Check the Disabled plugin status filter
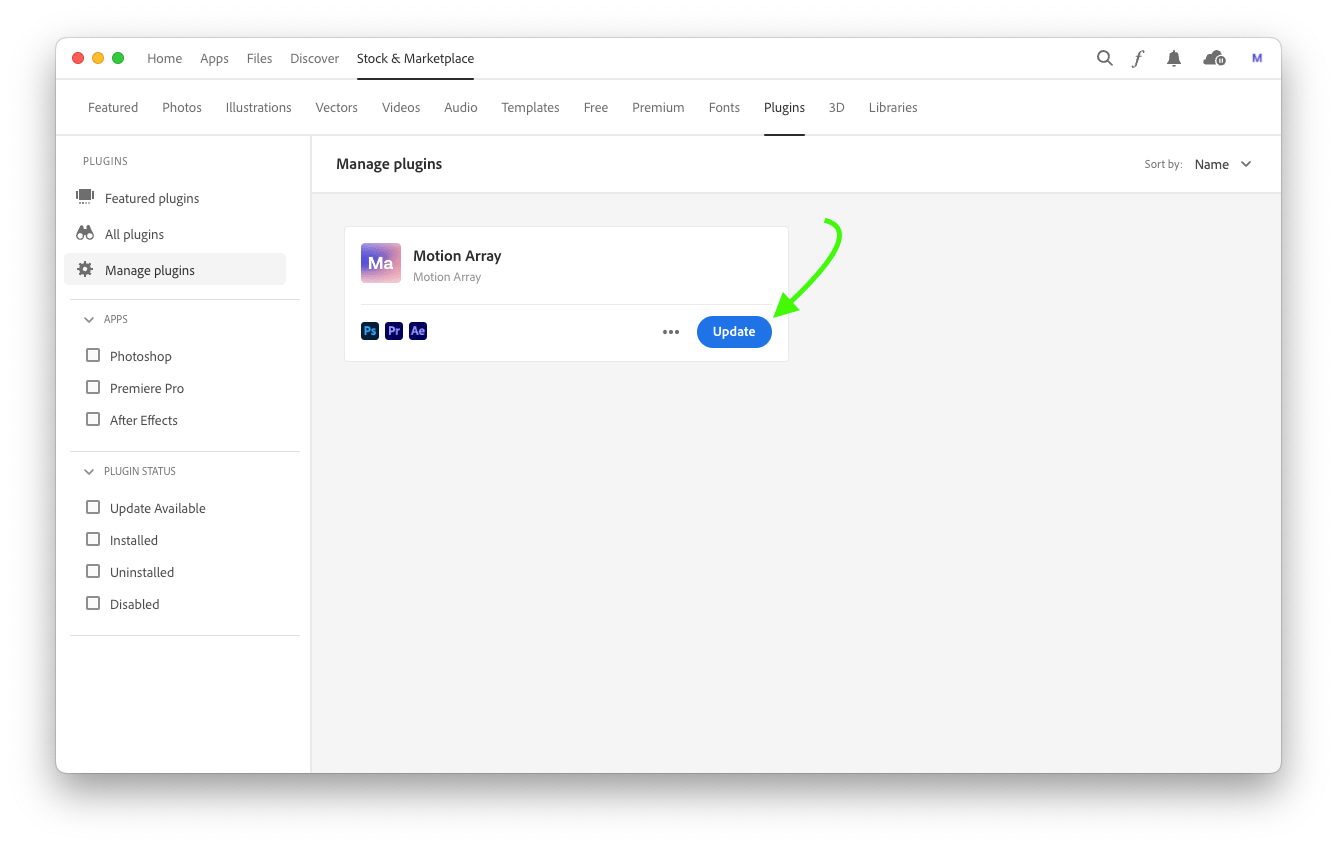Viewport: 1337px width, 847px height. click(x=93, y=603)
